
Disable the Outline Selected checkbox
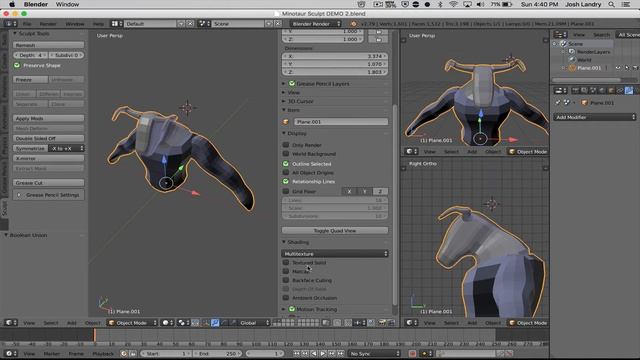click(286, 163)
